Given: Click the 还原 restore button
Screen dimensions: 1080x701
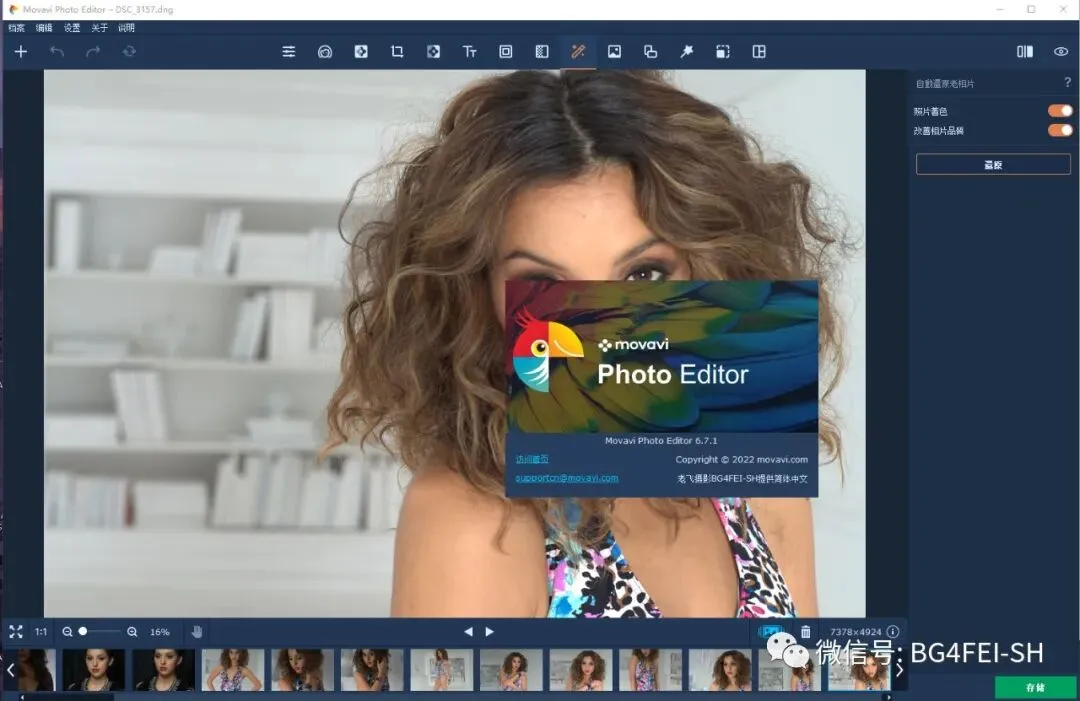Looking at the screenshot, I should point(993,165).
